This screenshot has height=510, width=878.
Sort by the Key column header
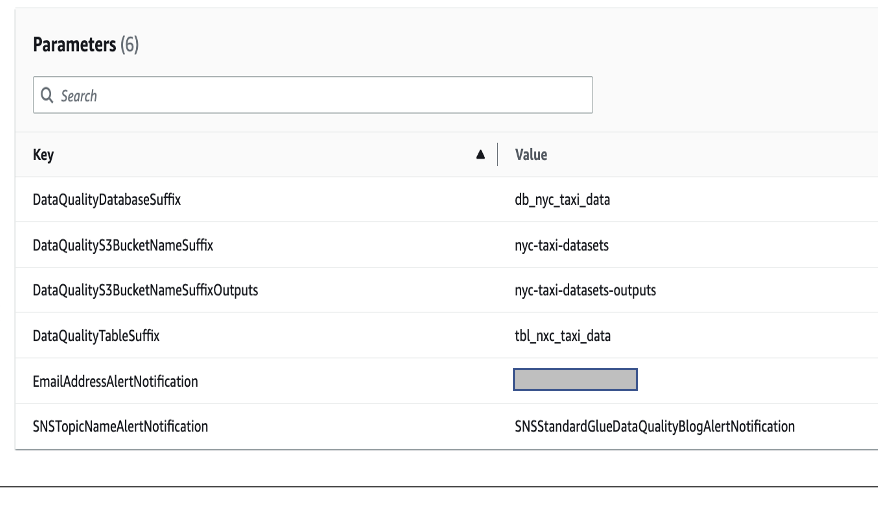[45, 155]
